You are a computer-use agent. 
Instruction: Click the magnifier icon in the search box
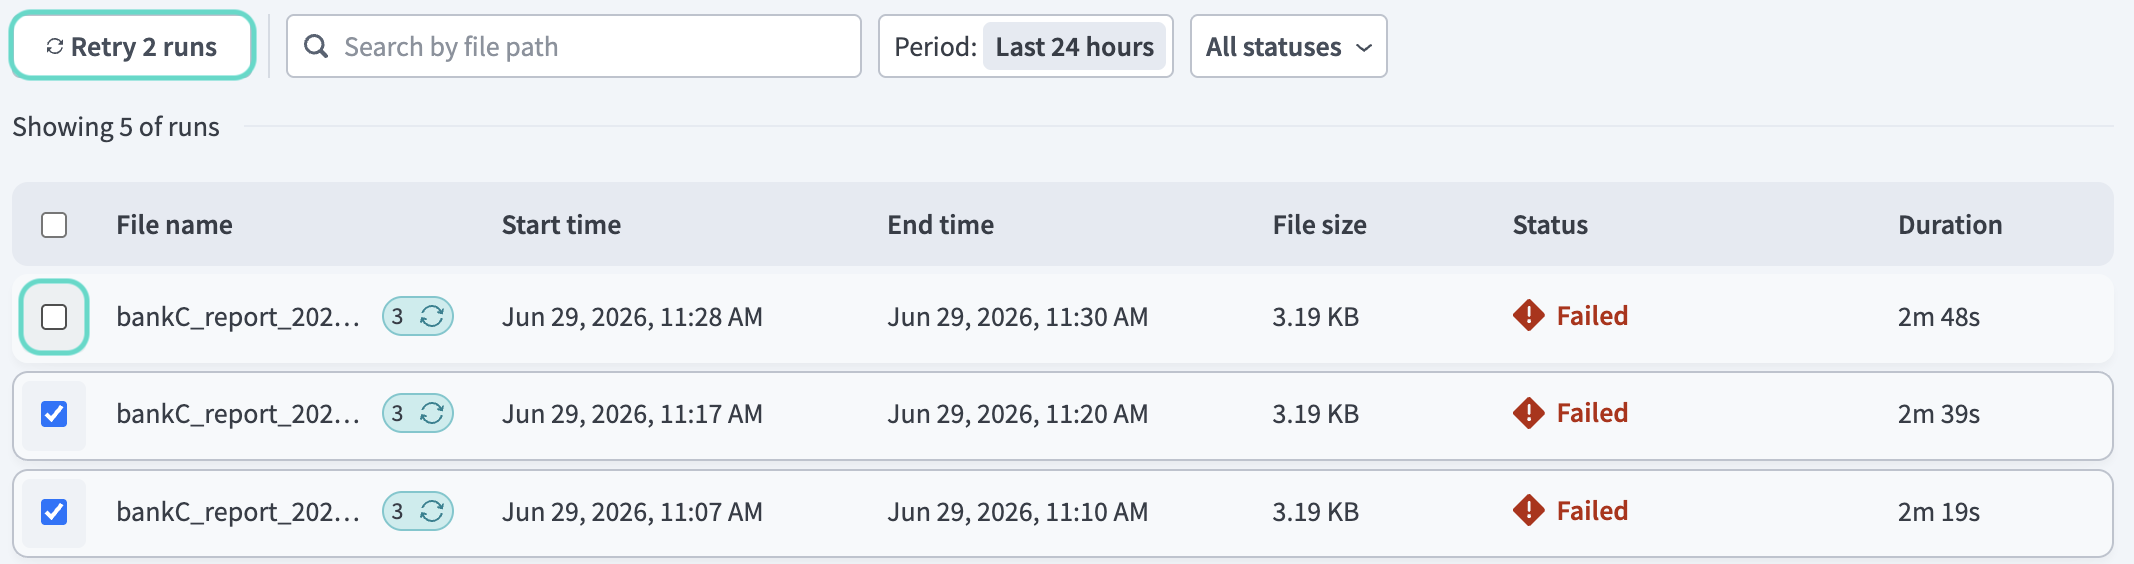[x=316, y=46]
